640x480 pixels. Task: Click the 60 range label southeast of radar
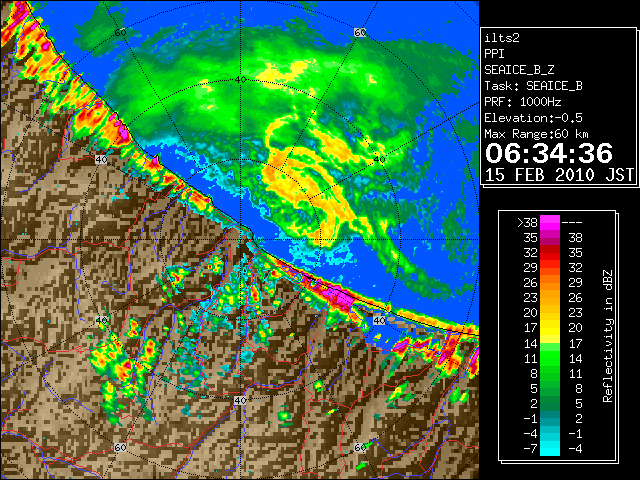tap(360, 447)
